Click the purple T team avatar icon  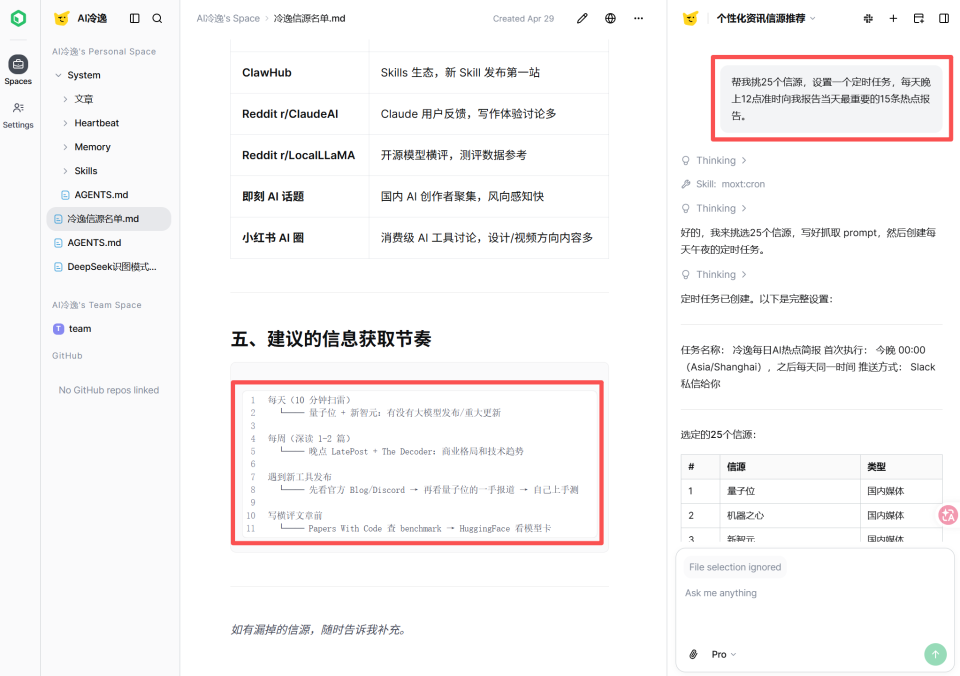[58, 329]
